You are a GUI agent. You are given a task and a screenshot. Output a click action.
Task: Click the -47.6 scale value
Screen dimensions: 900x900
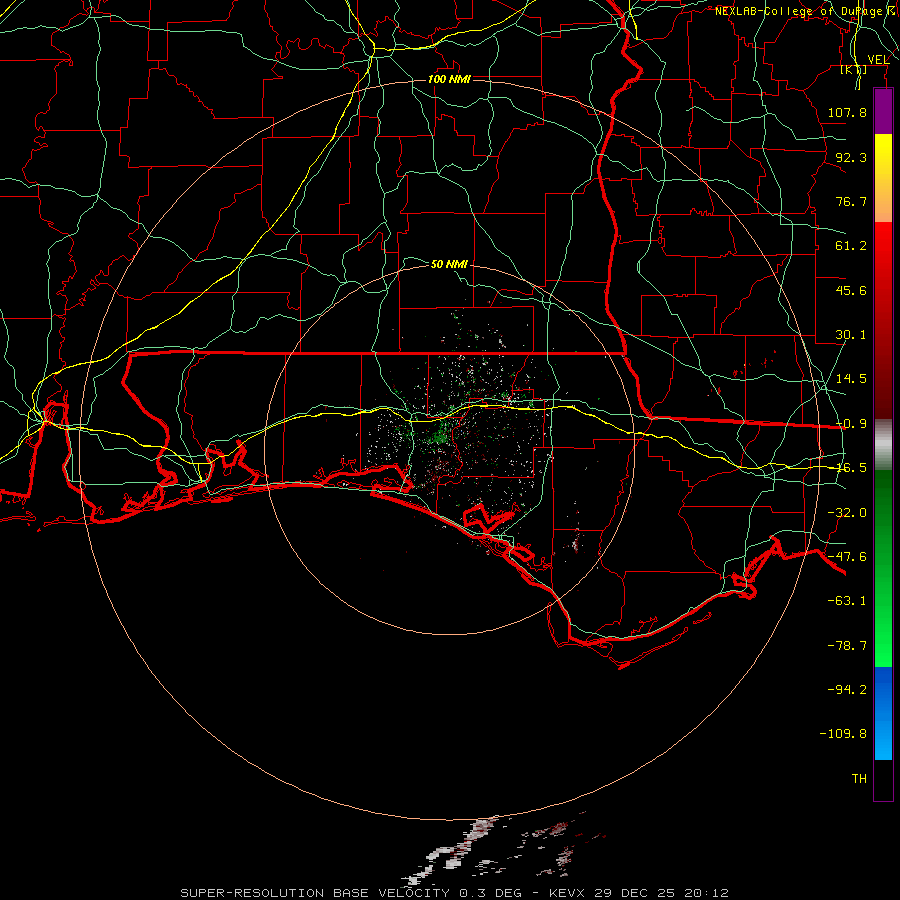(847, 557)
